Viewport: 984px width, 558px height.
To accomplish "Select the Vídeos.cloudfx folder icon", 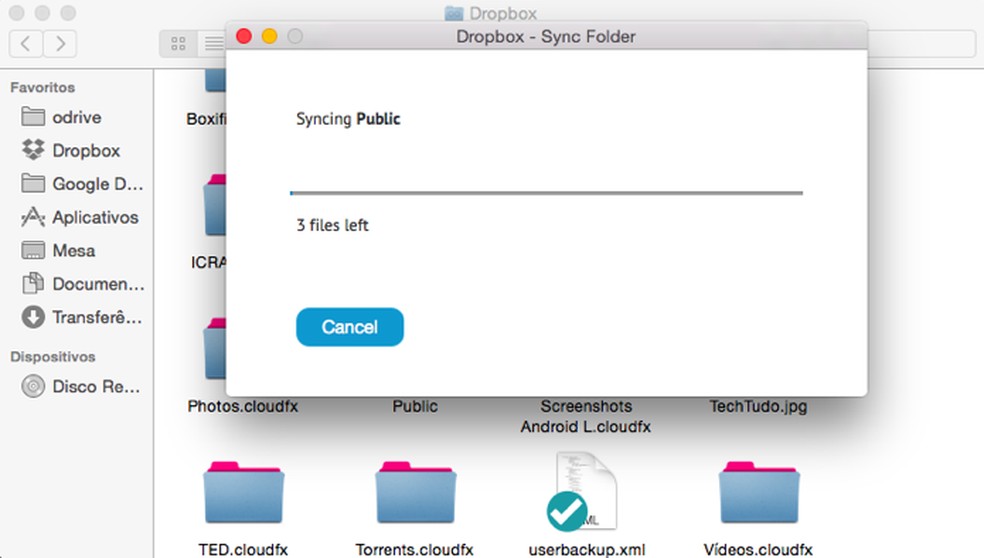I will click(759, 493).
